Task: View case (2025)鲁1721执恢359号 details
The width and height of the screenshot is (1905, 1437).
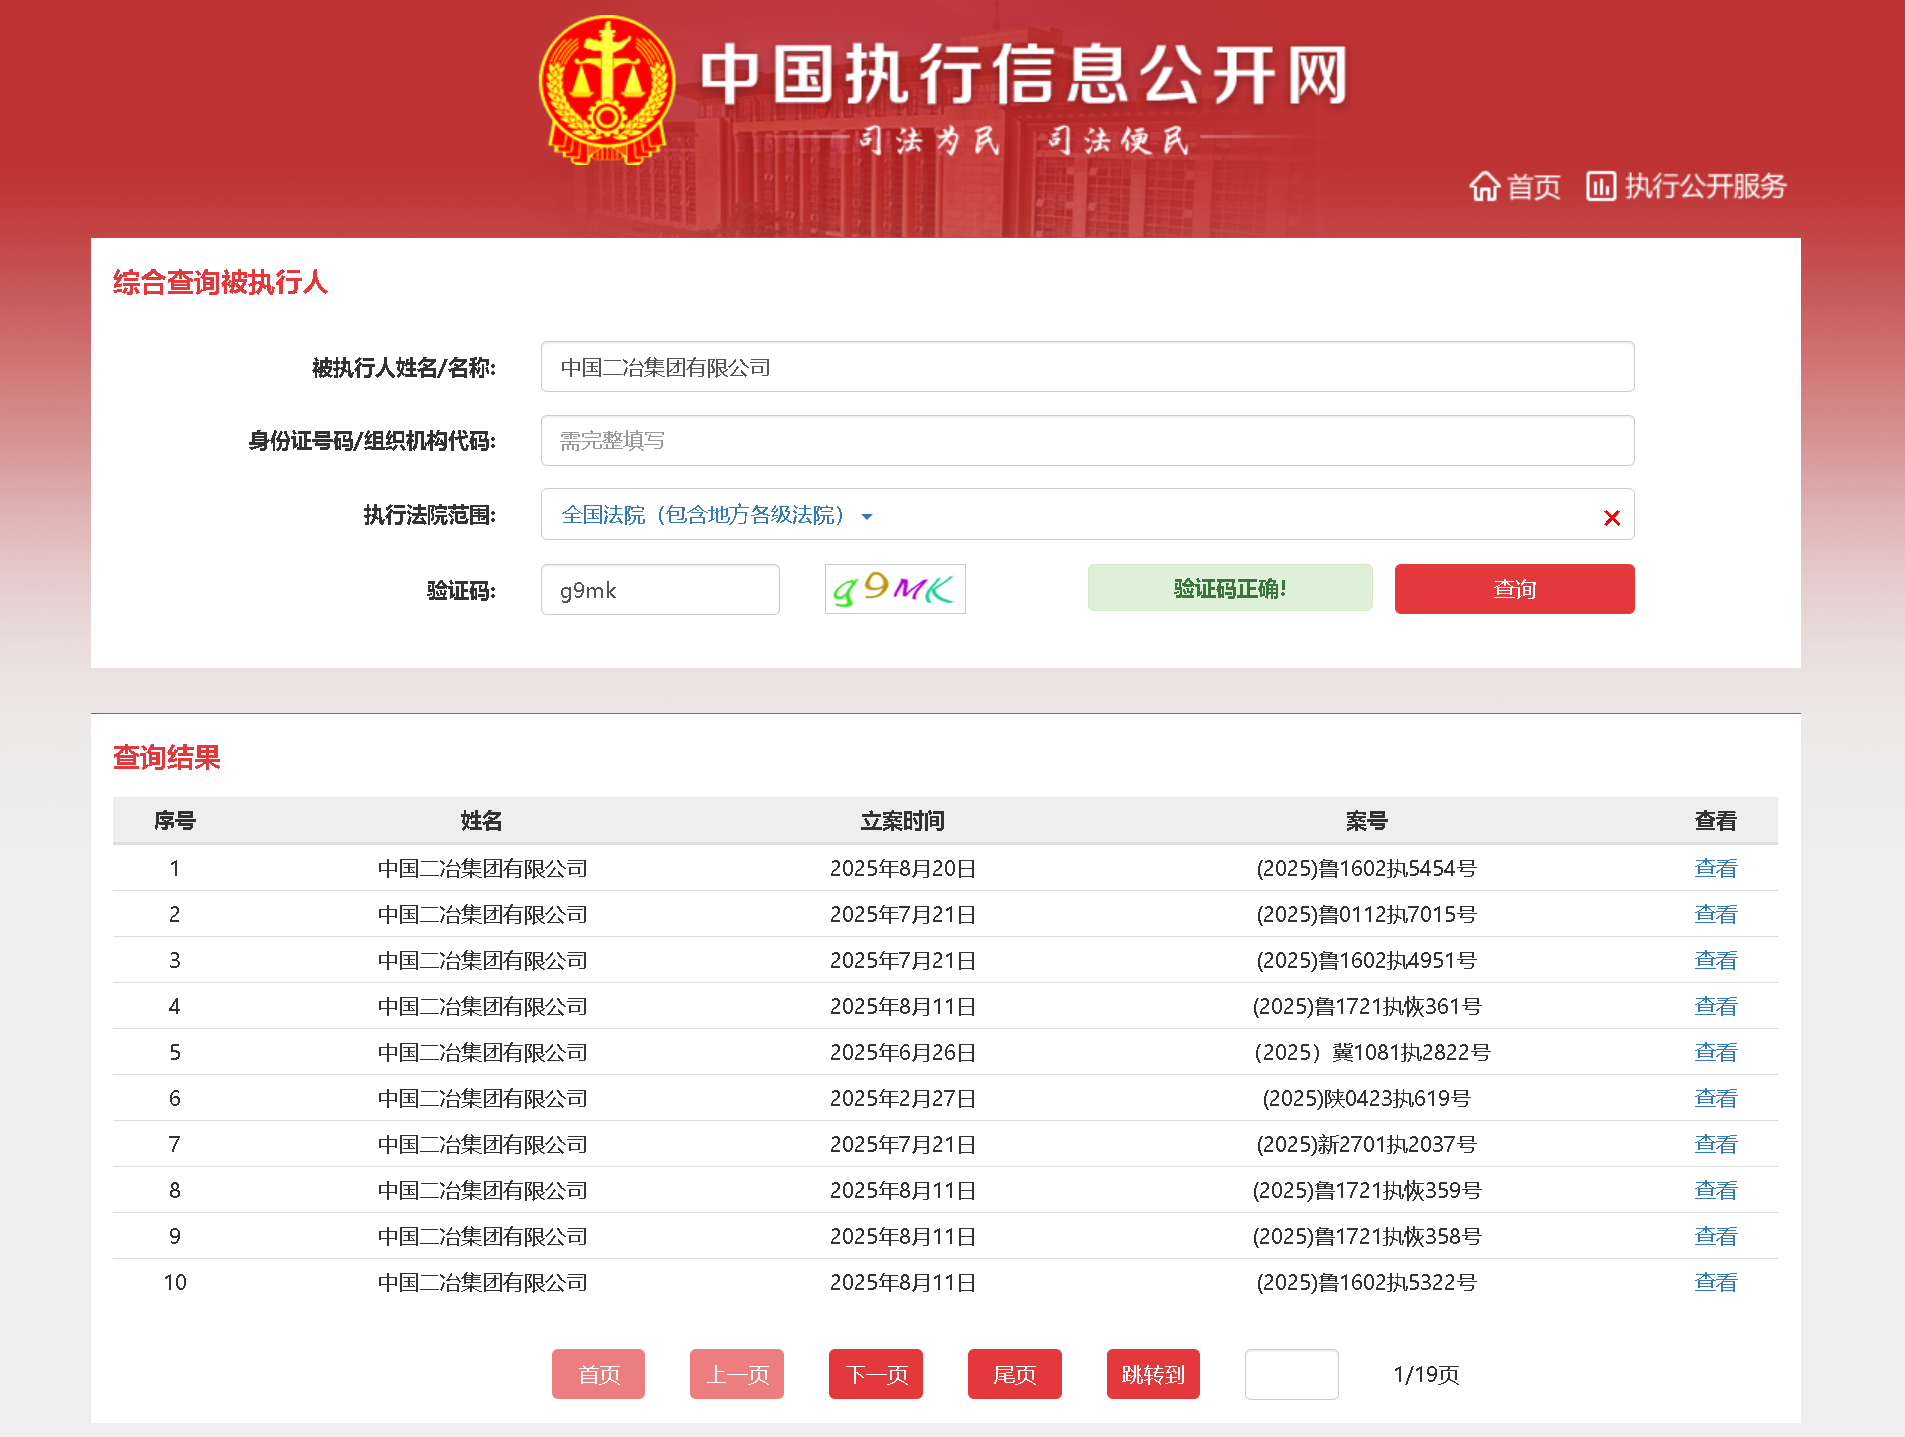Action: 1715,1190
